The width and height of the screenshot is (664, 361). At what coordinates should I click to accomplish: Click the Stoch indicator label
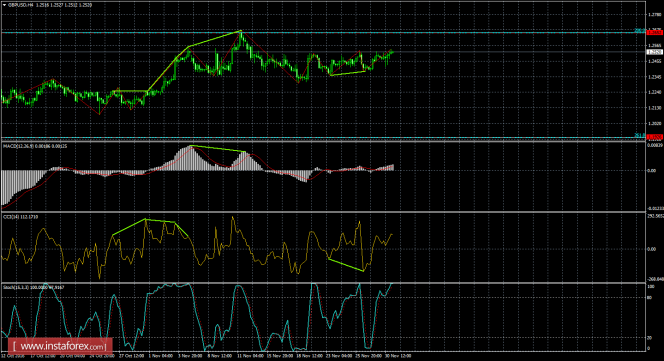pos(15,287)
